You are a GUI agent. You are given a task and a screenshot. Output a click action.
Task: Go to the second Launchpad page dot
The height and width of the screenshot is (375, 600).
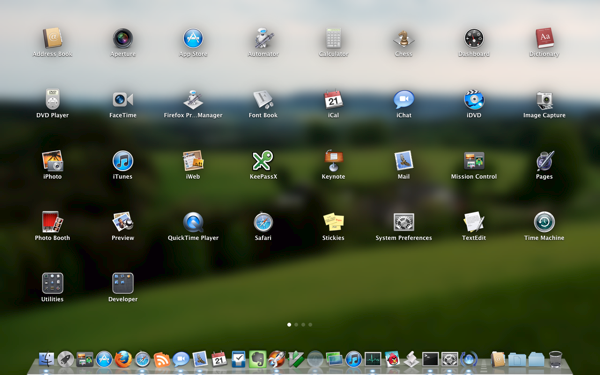click(x=296, y=324)
